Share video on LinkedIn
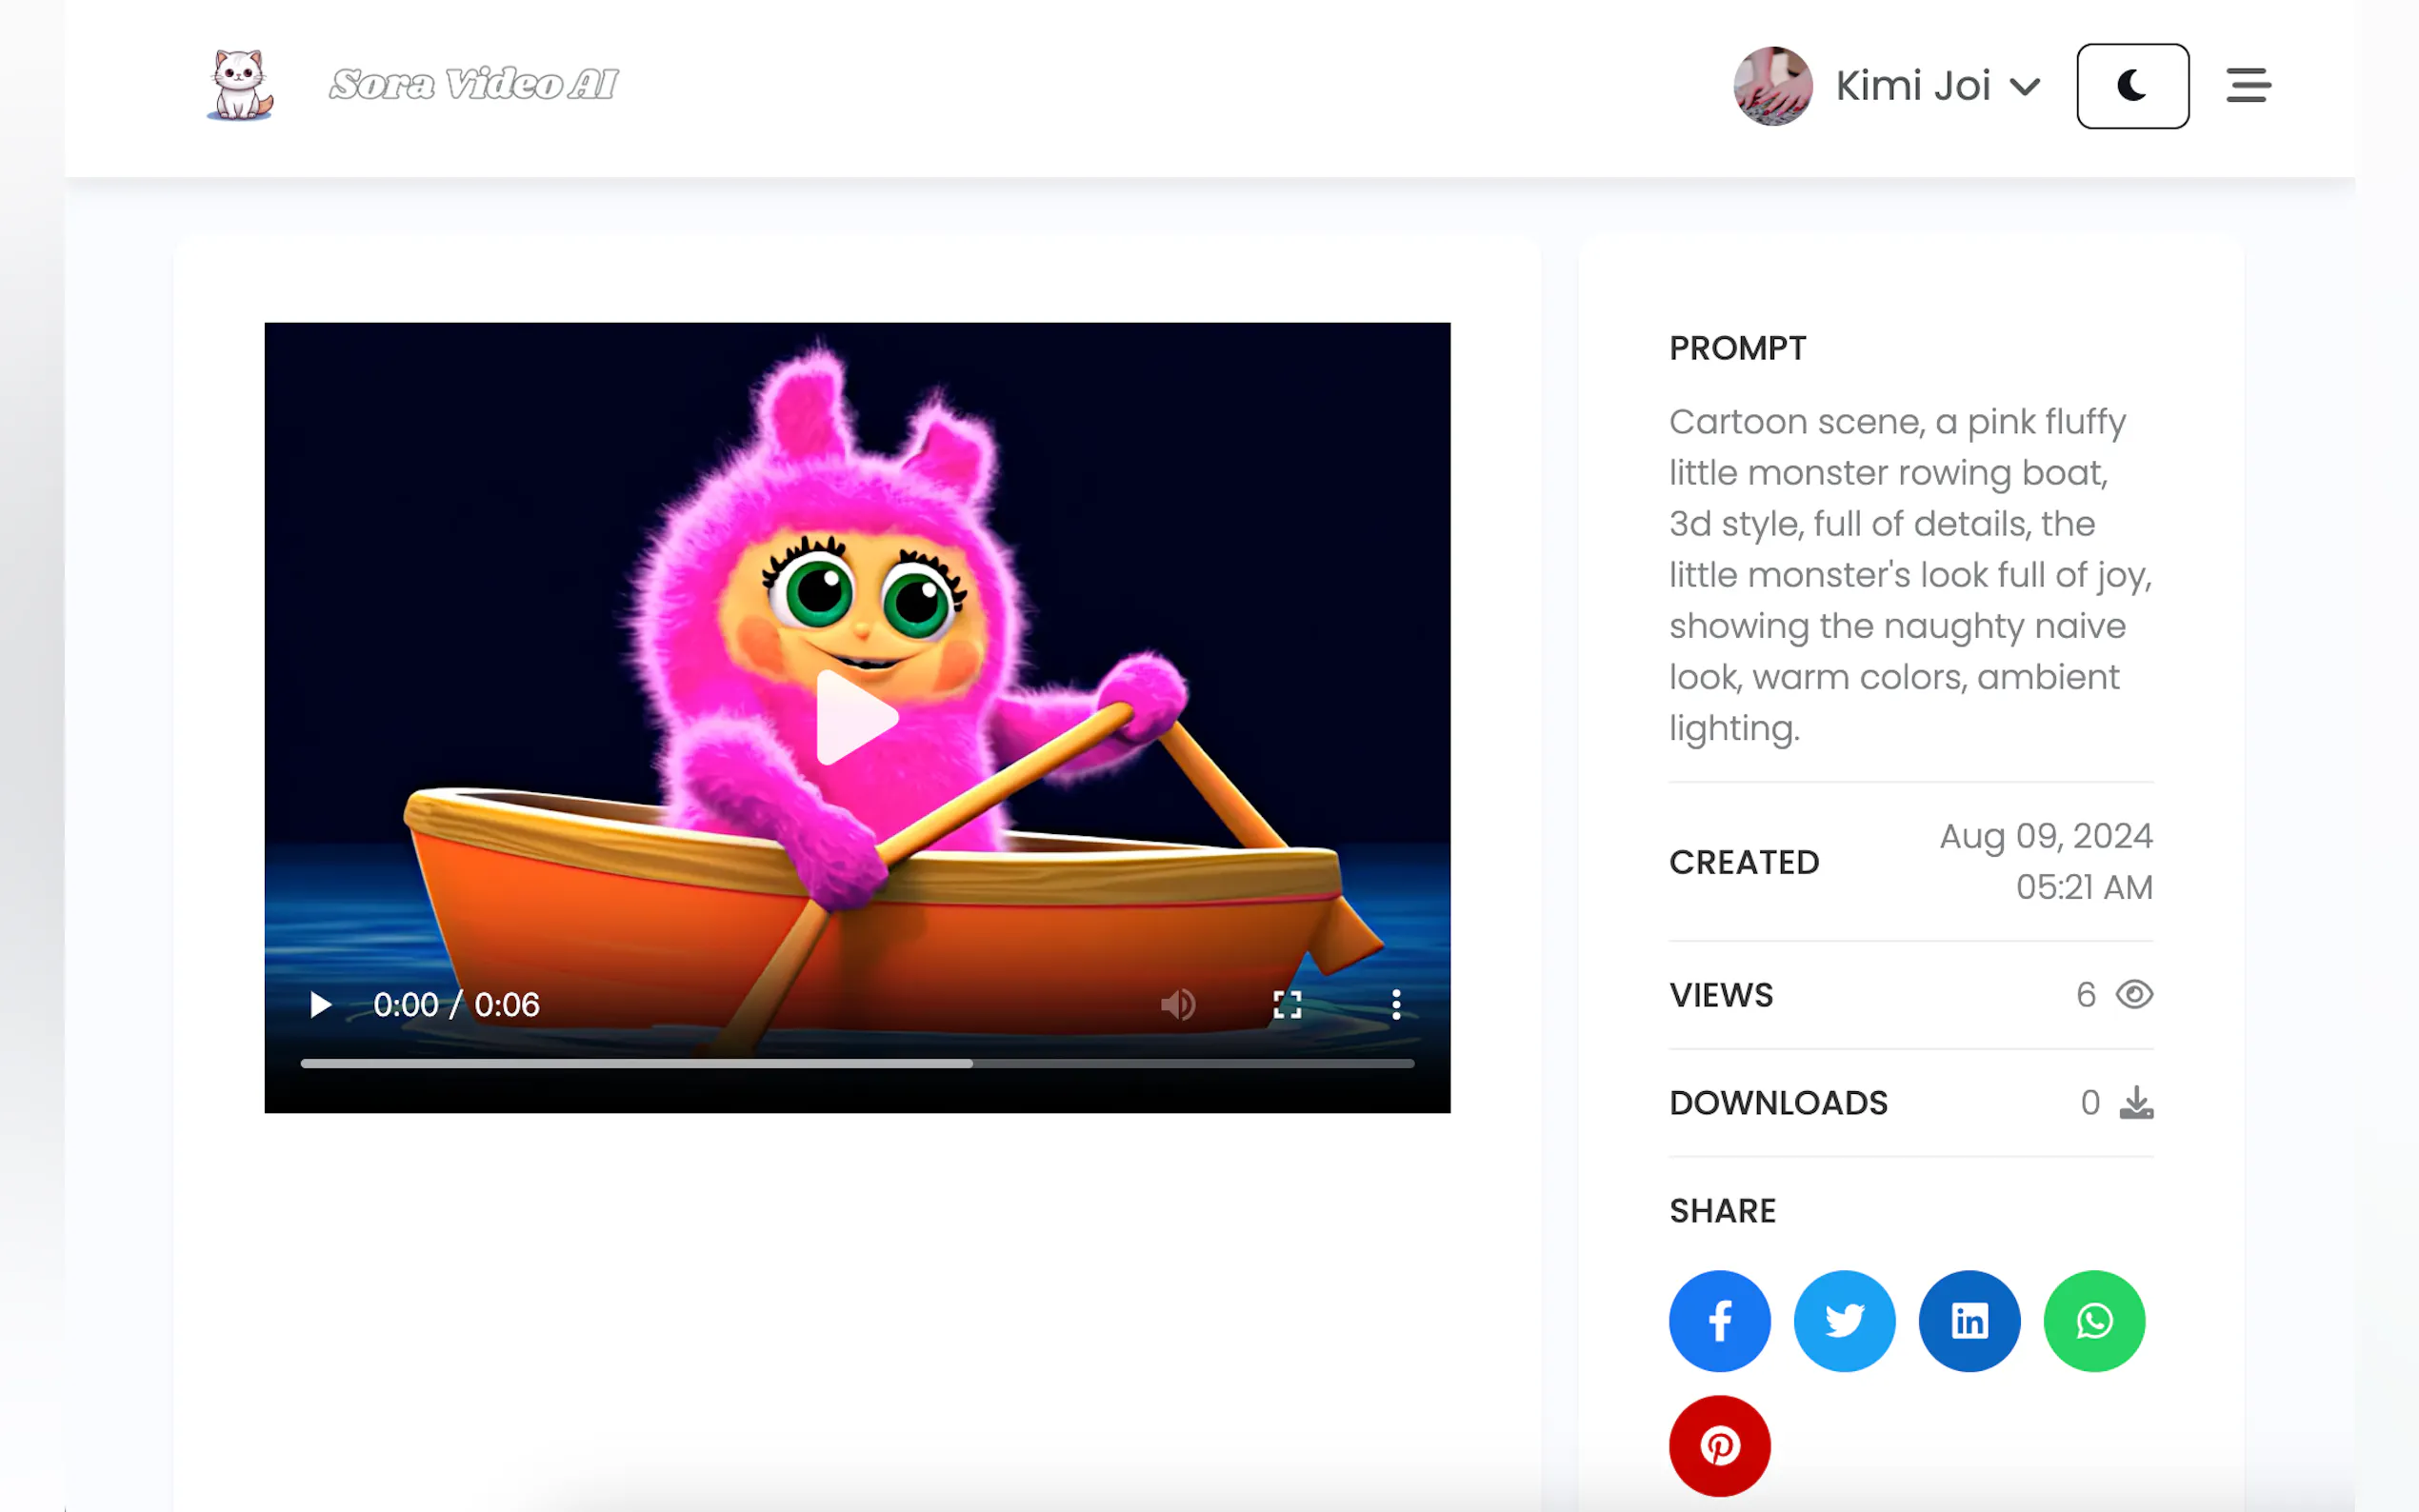Image resolution: width=2419 pixels, height=1512 pixels. [x=1969, y=1321]
